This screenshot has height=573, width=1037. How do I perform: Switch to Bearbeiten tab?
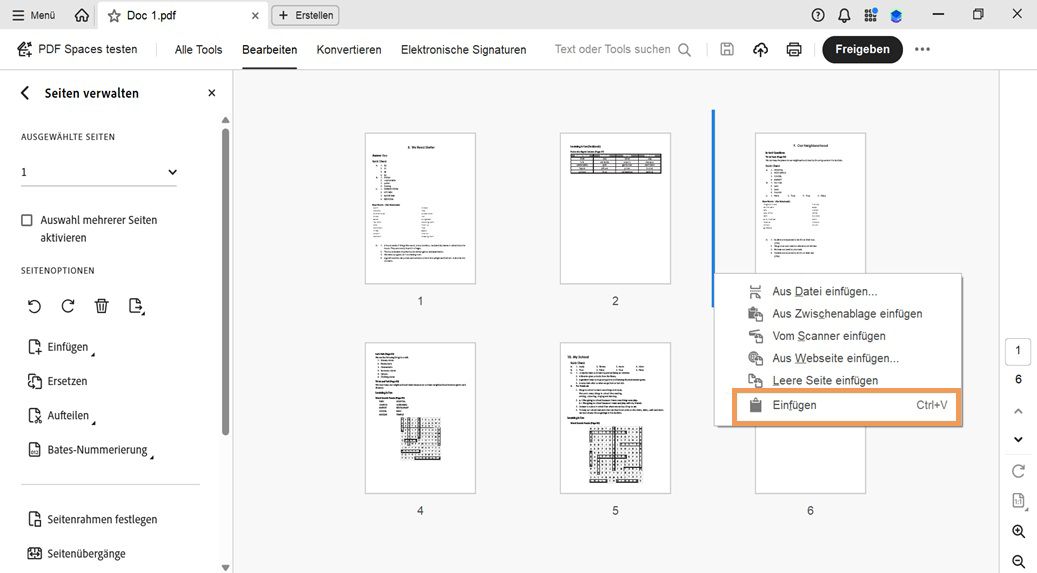[x=269, y=50]
